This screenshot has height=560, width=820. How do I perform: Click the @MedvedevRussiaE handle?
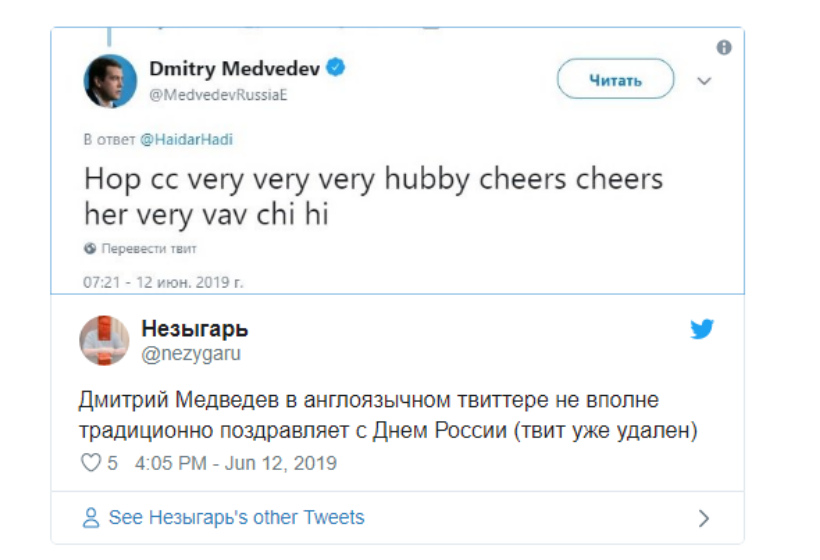coord(218,92)
